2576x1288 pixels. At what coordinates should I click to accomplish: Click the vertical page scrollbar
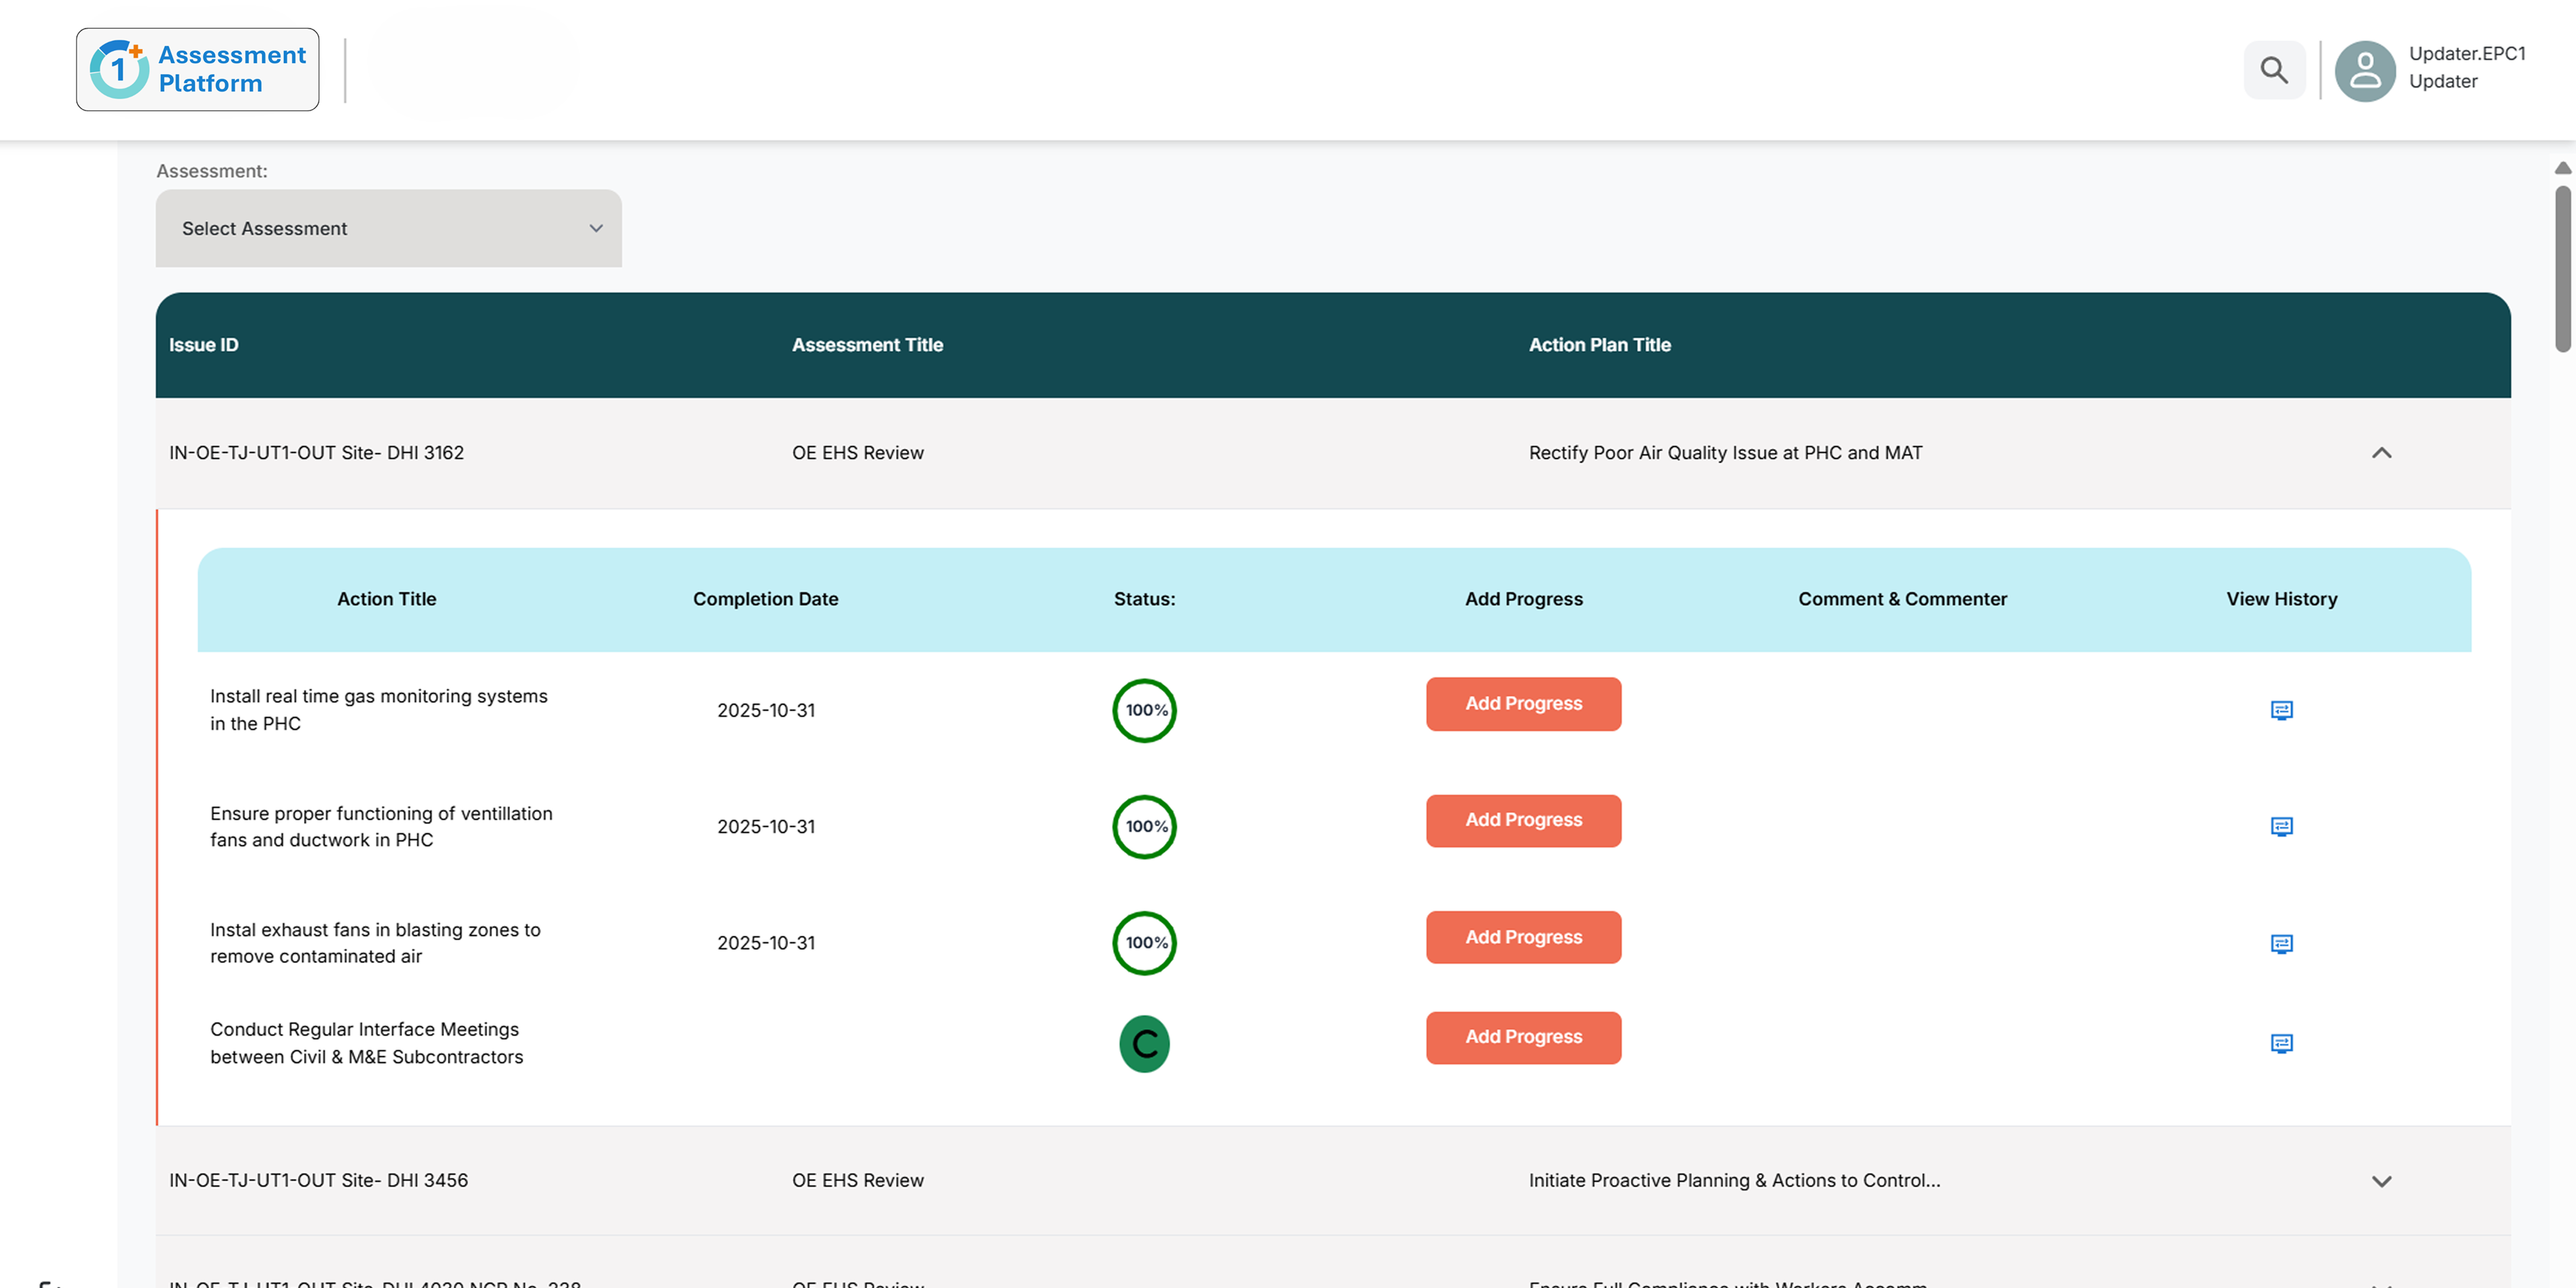2562,268
